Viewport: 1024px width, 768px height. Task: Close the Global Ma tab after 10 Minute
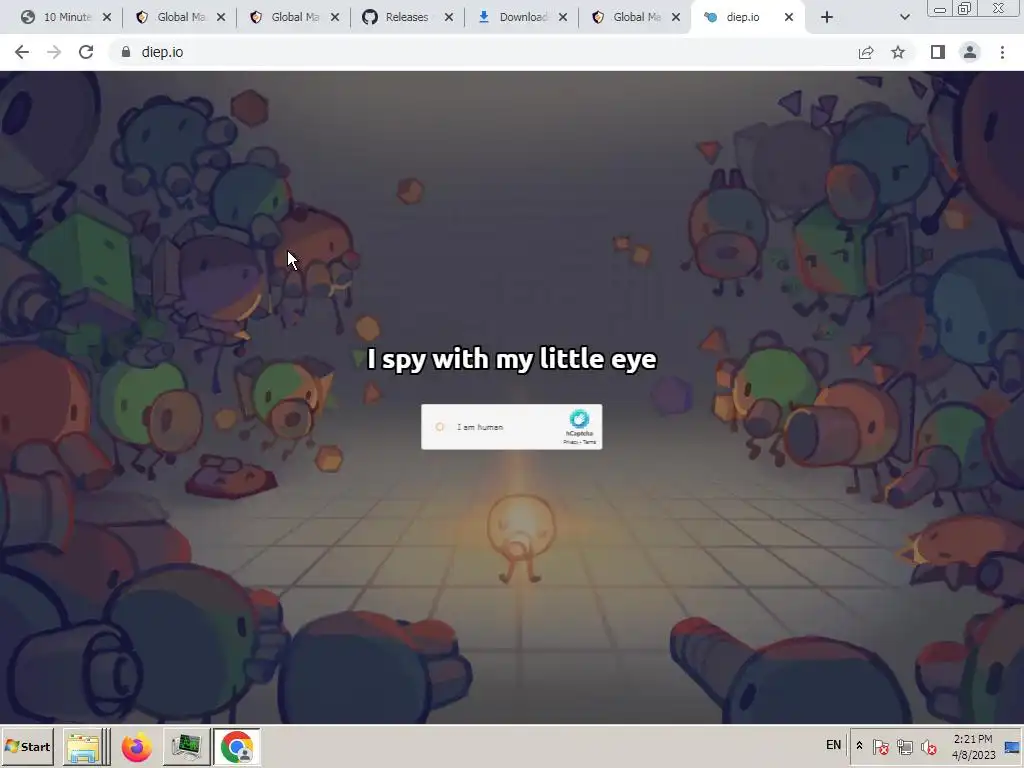click(x=221, y=17)
